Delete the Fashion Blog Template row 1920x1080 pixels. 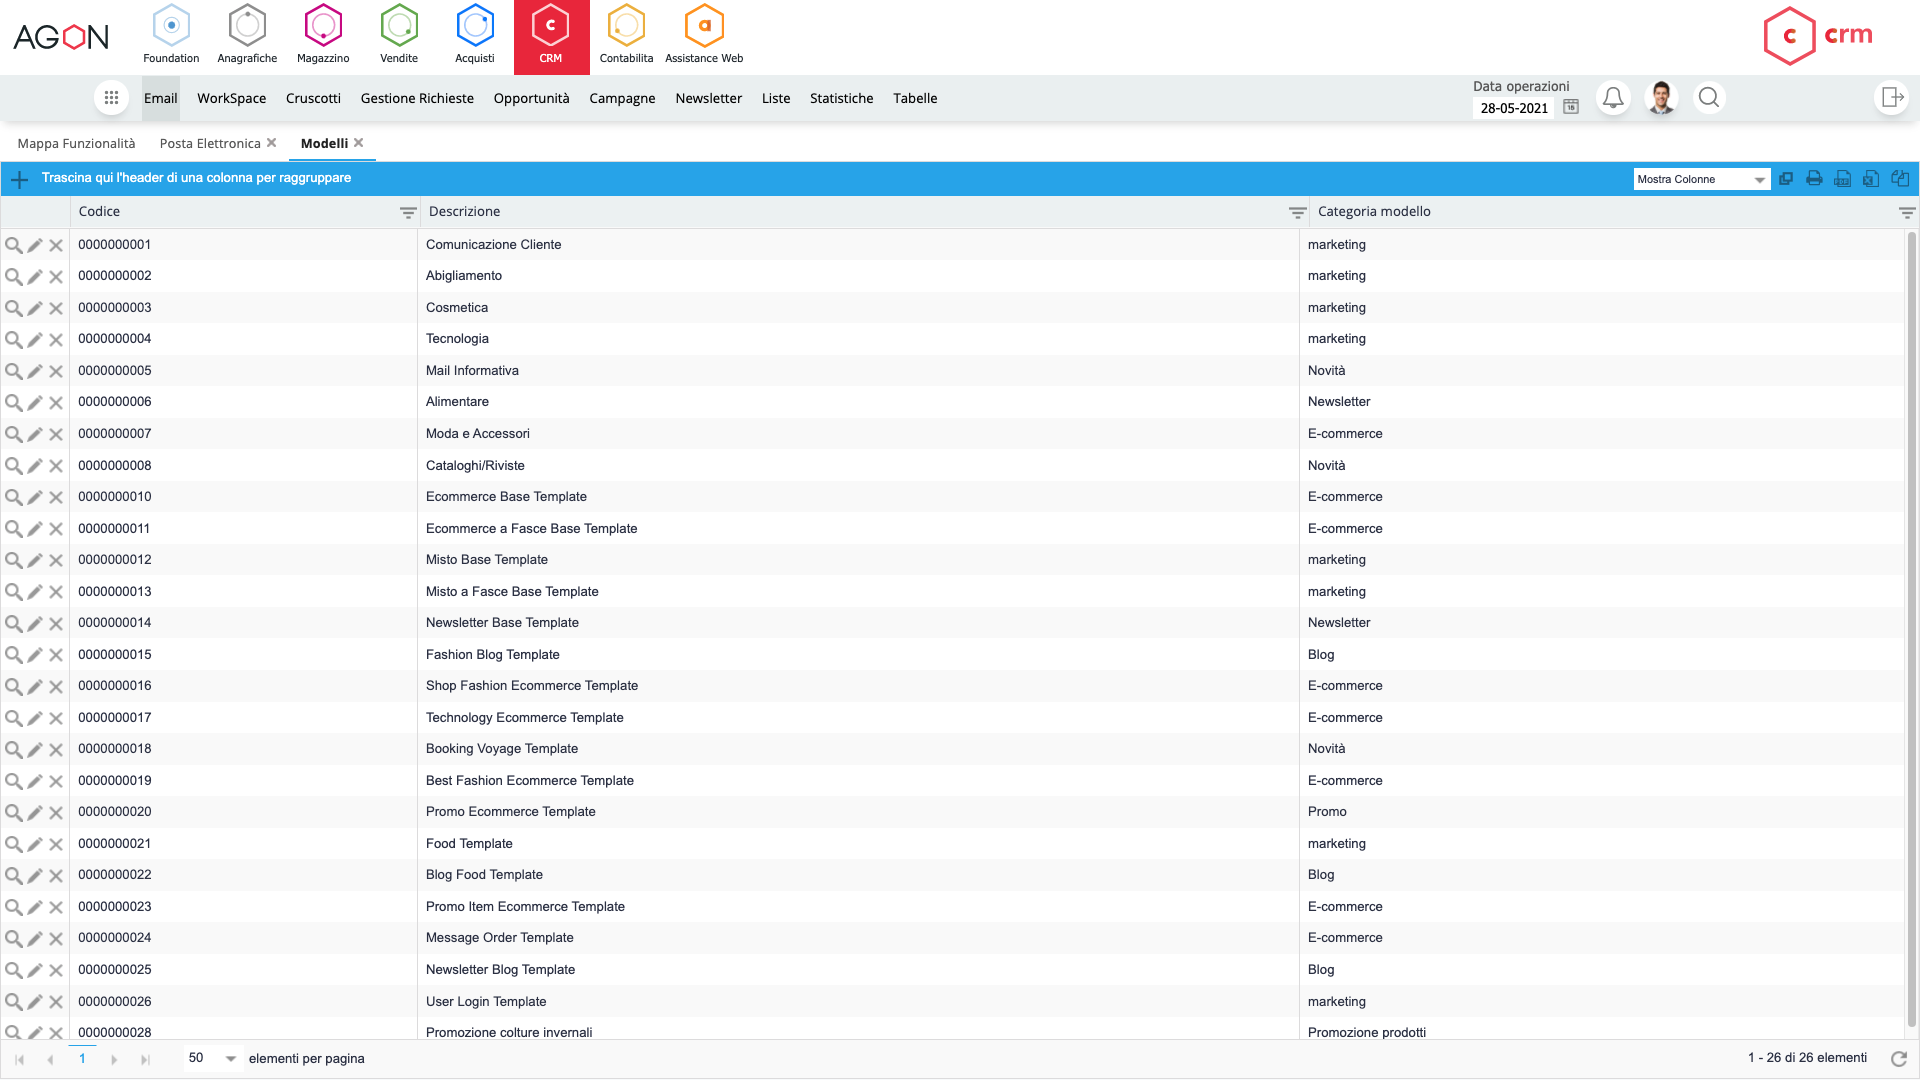pos(56,655)
